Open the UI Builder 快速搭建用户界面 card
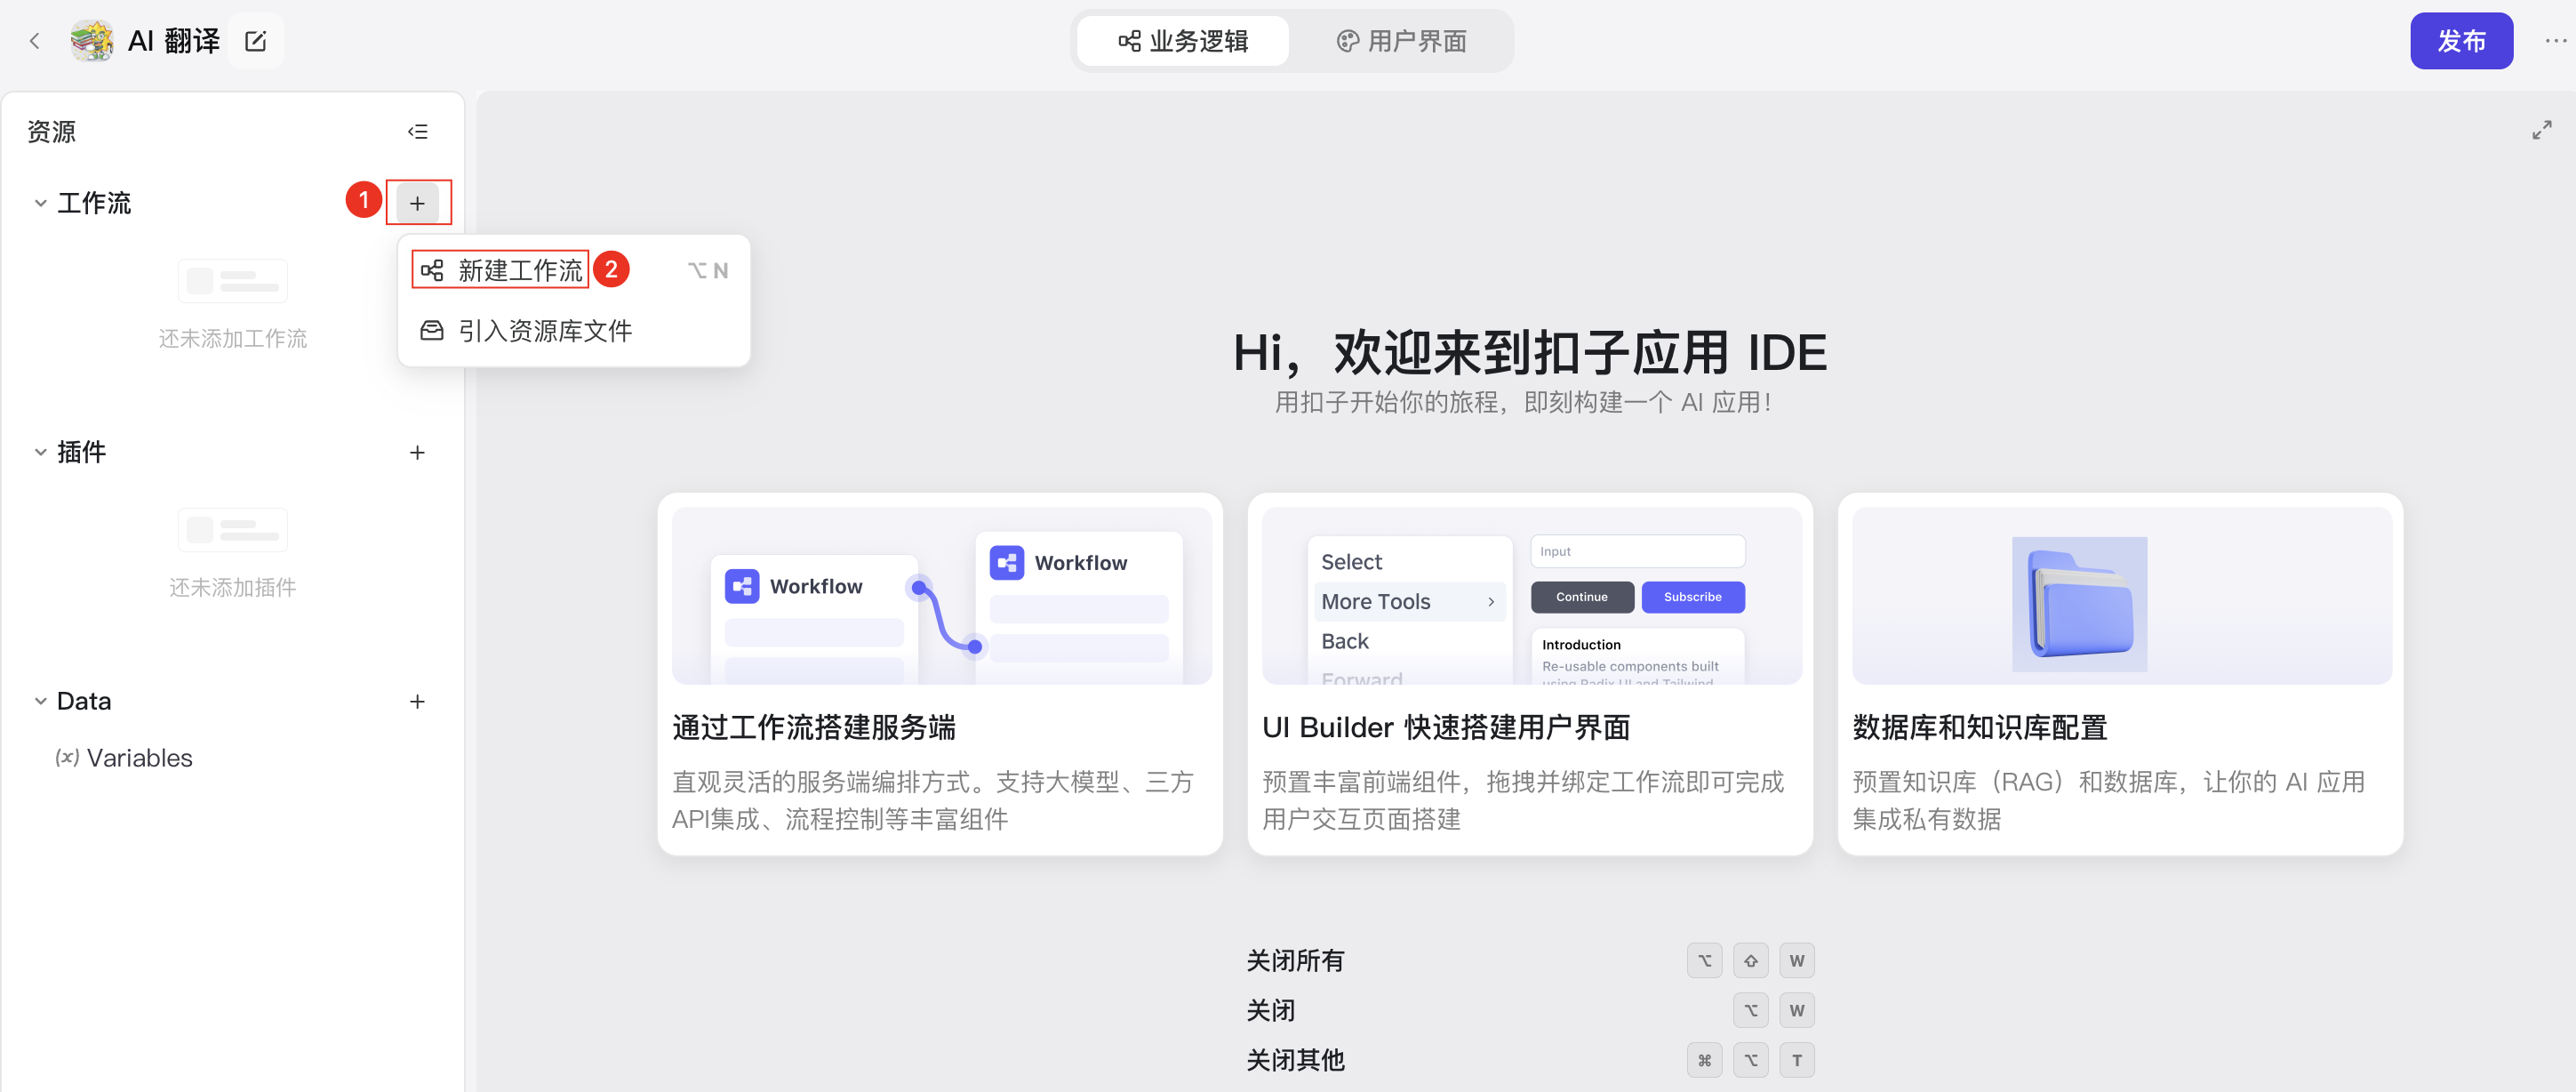Screen dimensions: 2576x1092 1530,674
